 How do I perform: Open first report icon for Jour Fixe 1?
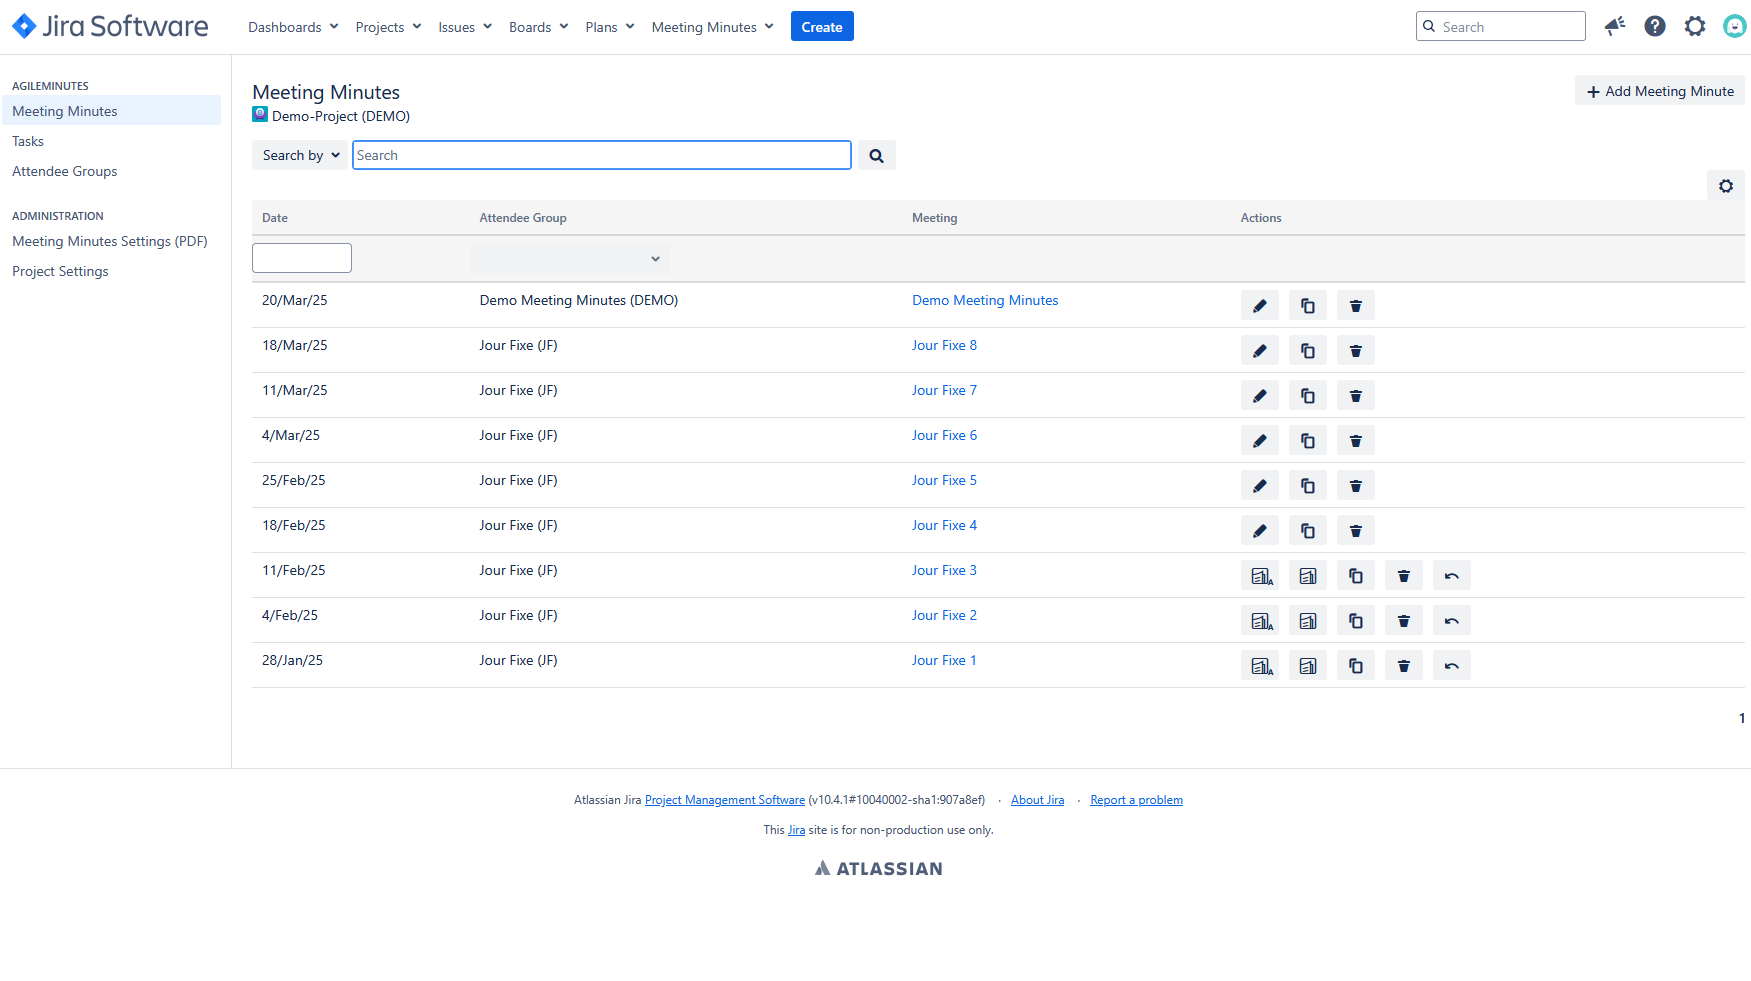1259,666
